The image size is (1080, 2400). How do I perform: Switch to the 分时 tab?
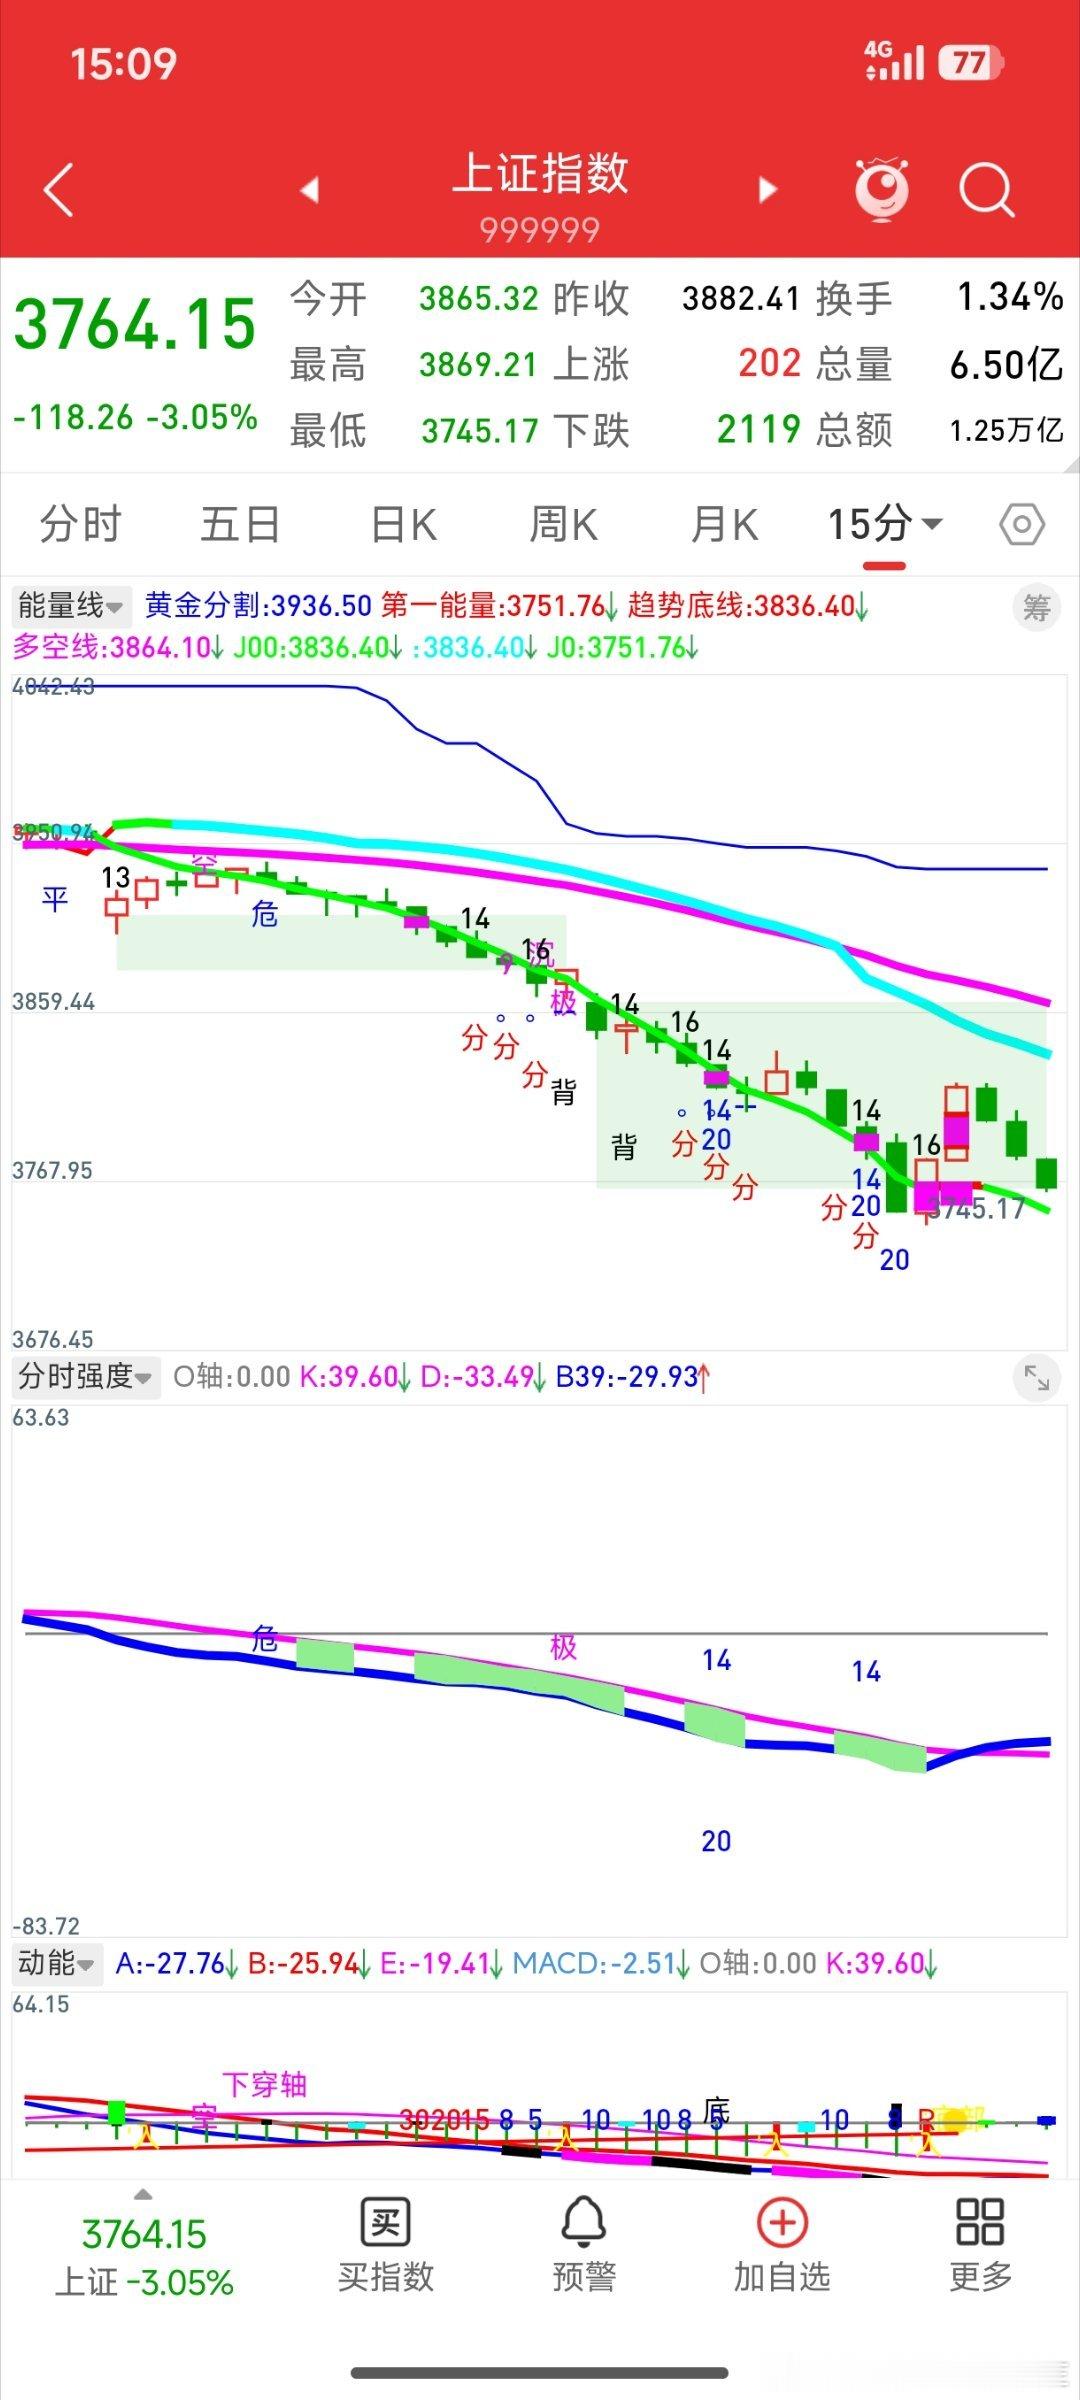(x=81, y=524)
